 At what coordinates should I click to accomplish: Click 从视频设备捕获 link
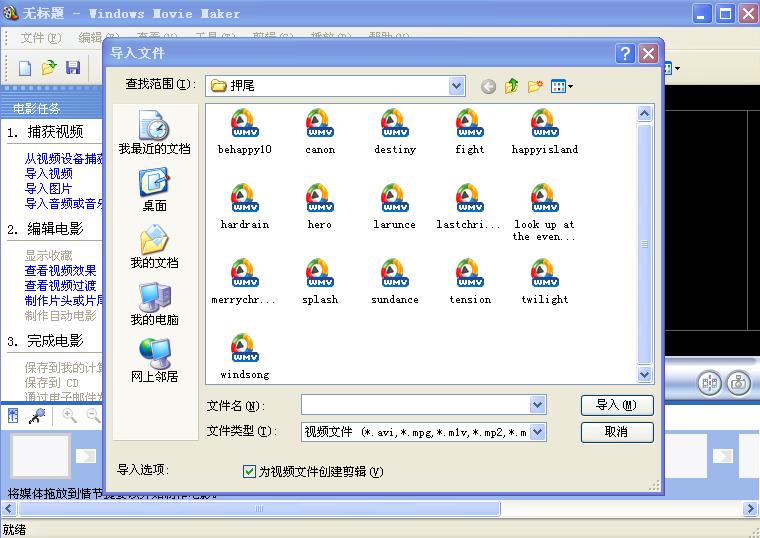point(63,158)
